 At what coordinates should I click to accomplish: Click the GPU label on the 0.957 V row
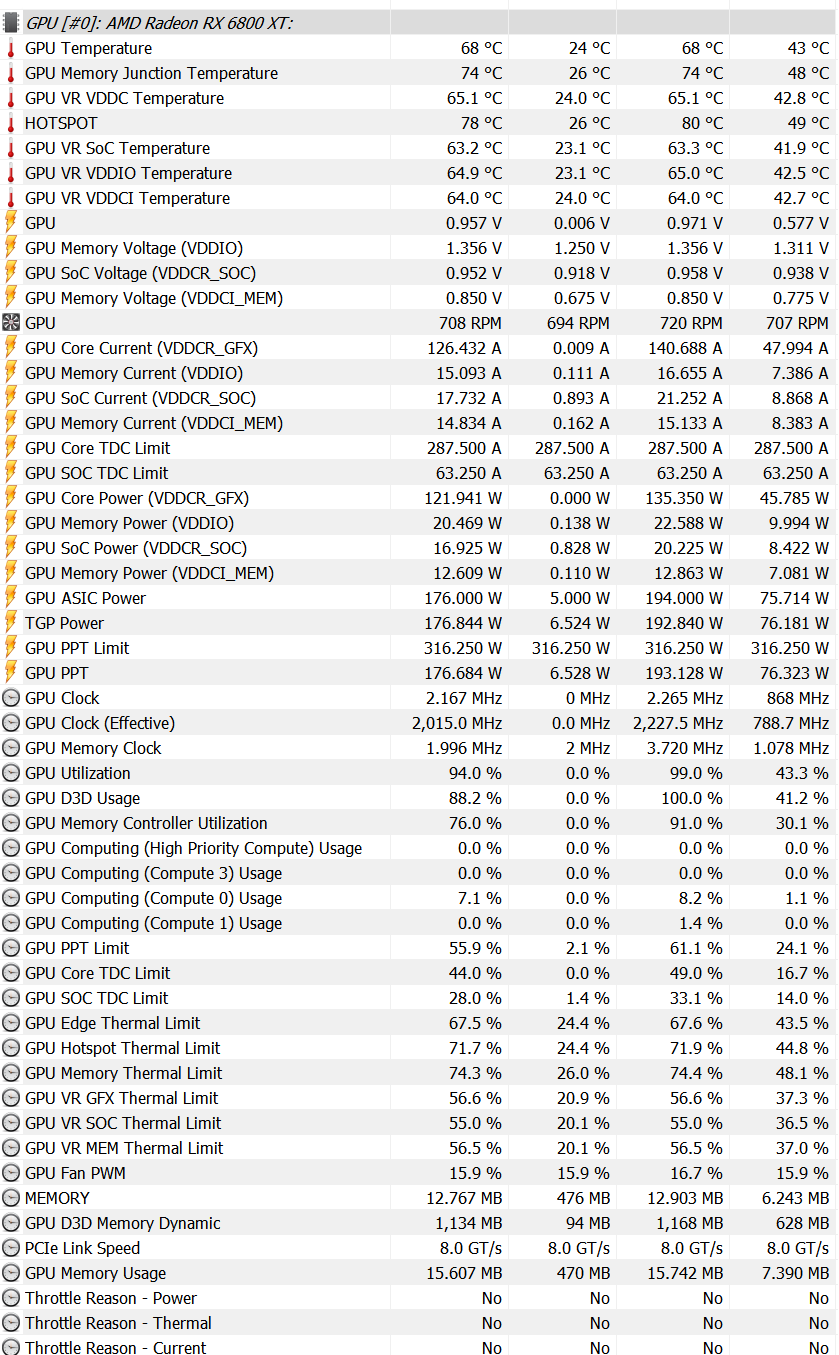coord(41,223)
